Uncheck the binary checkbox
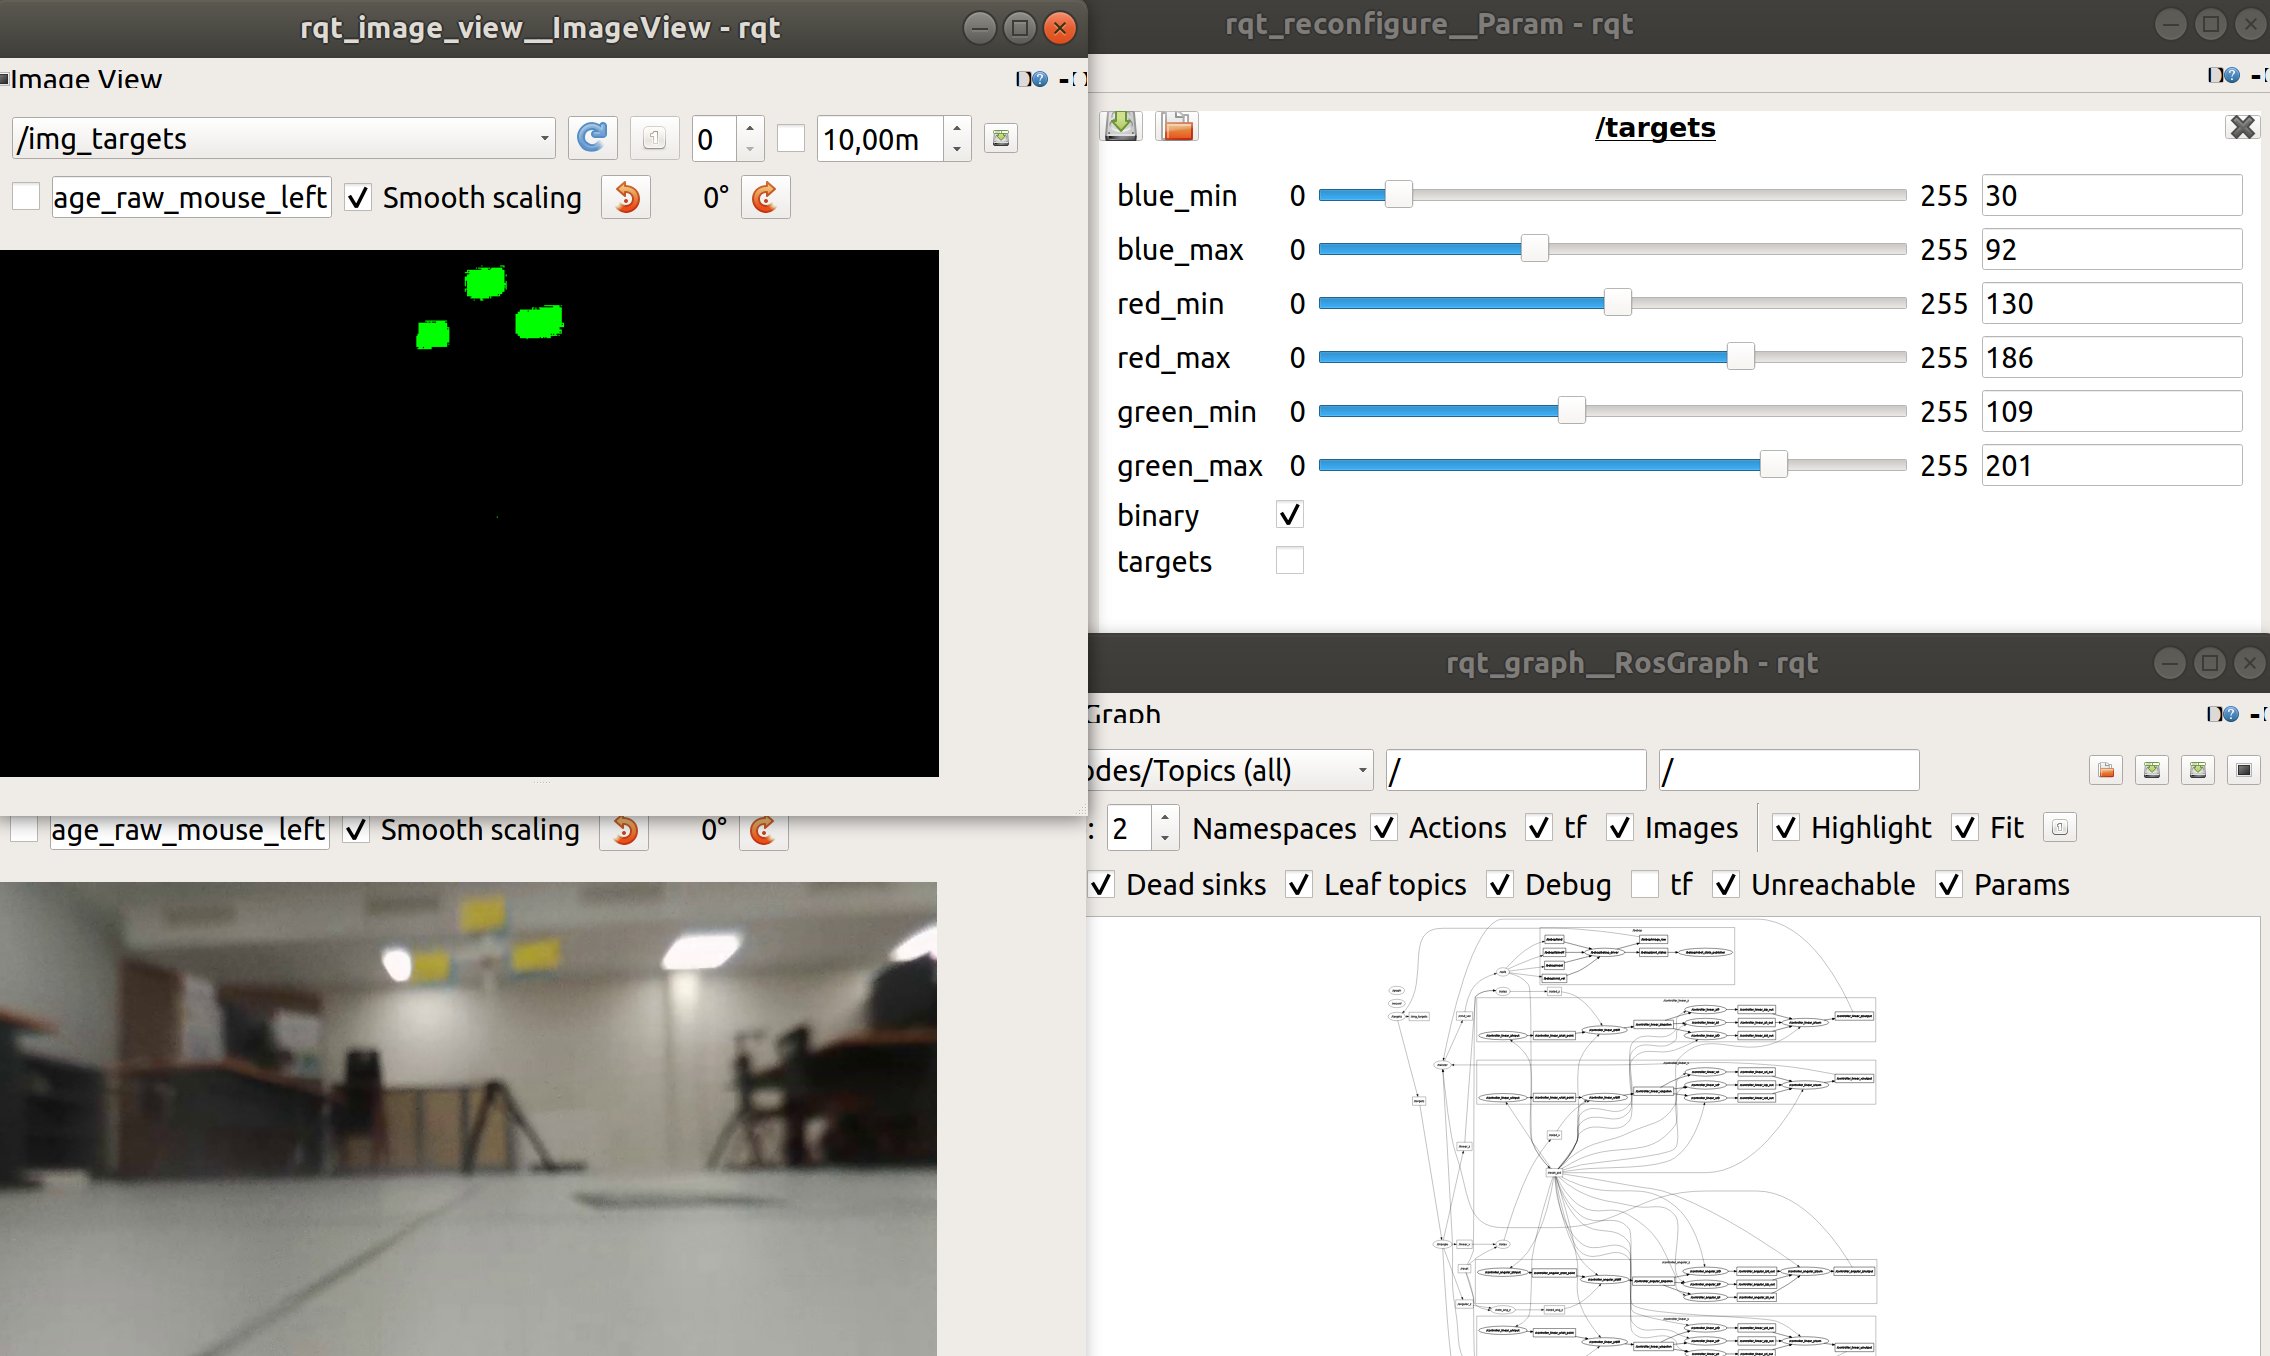 tap(1290, 515)
